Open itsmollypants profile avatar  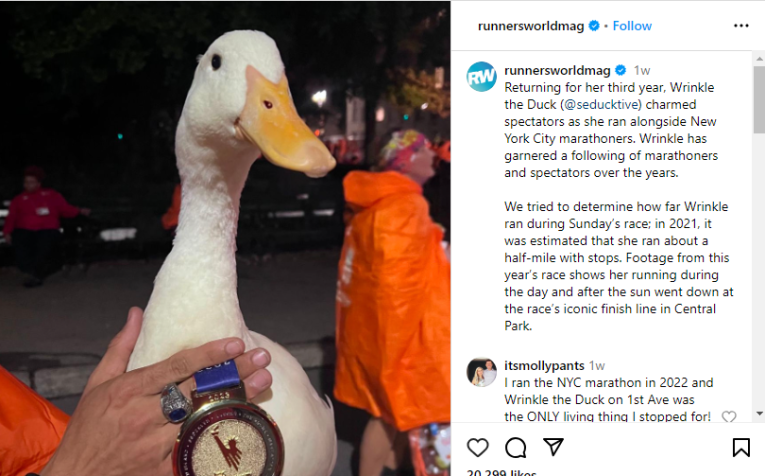482,372
